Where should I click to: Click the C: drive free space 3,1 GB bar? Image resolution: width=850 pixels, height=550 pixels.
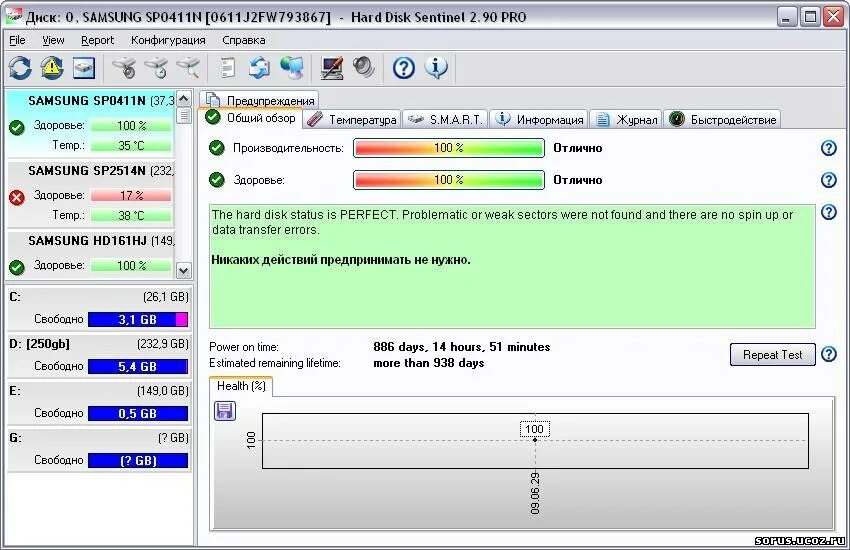click(138, 319)
